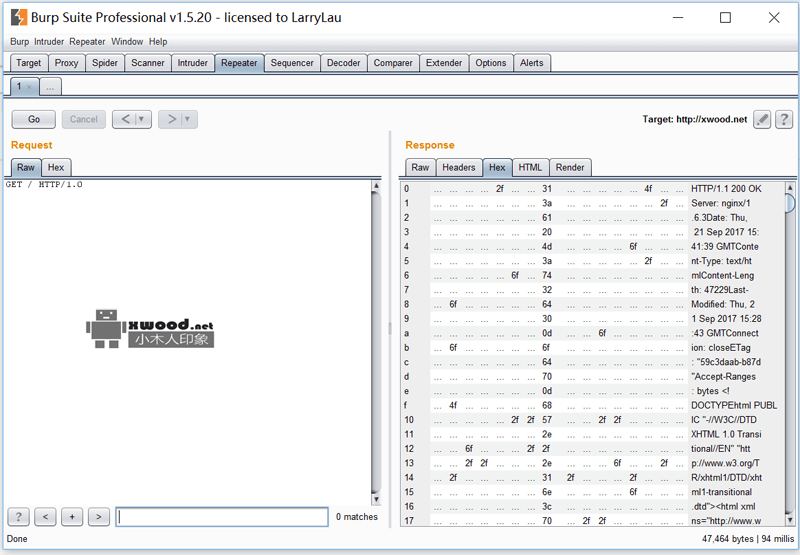Image resolution: width=800 pixels, height=555 pixels.
Task: Select hex row 1 text Server: nginx/1
Action: tap(720, 203)
